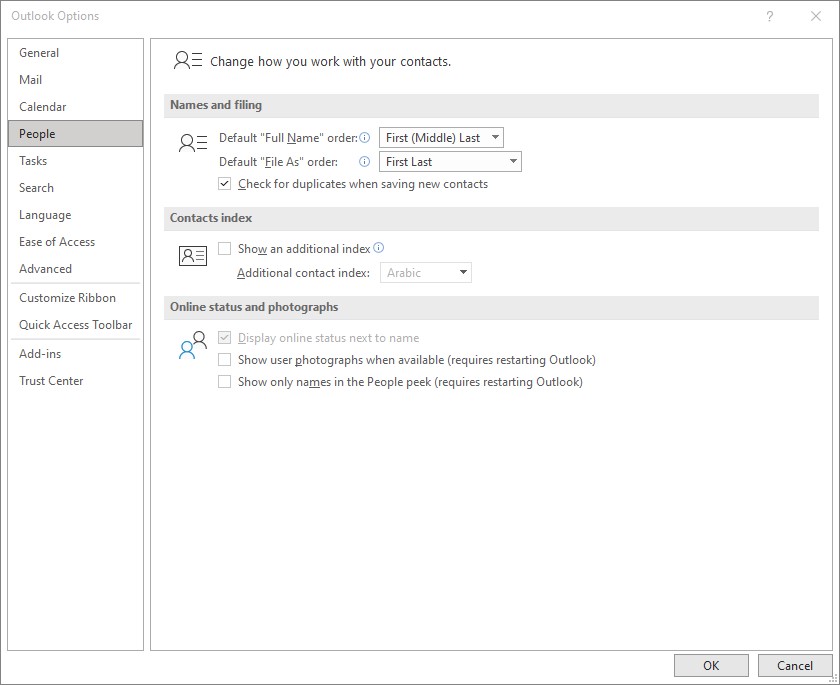The width and height of the screenshot is (840, 685).
Task: Open the Tasks options category
Action: click(76, 161)
